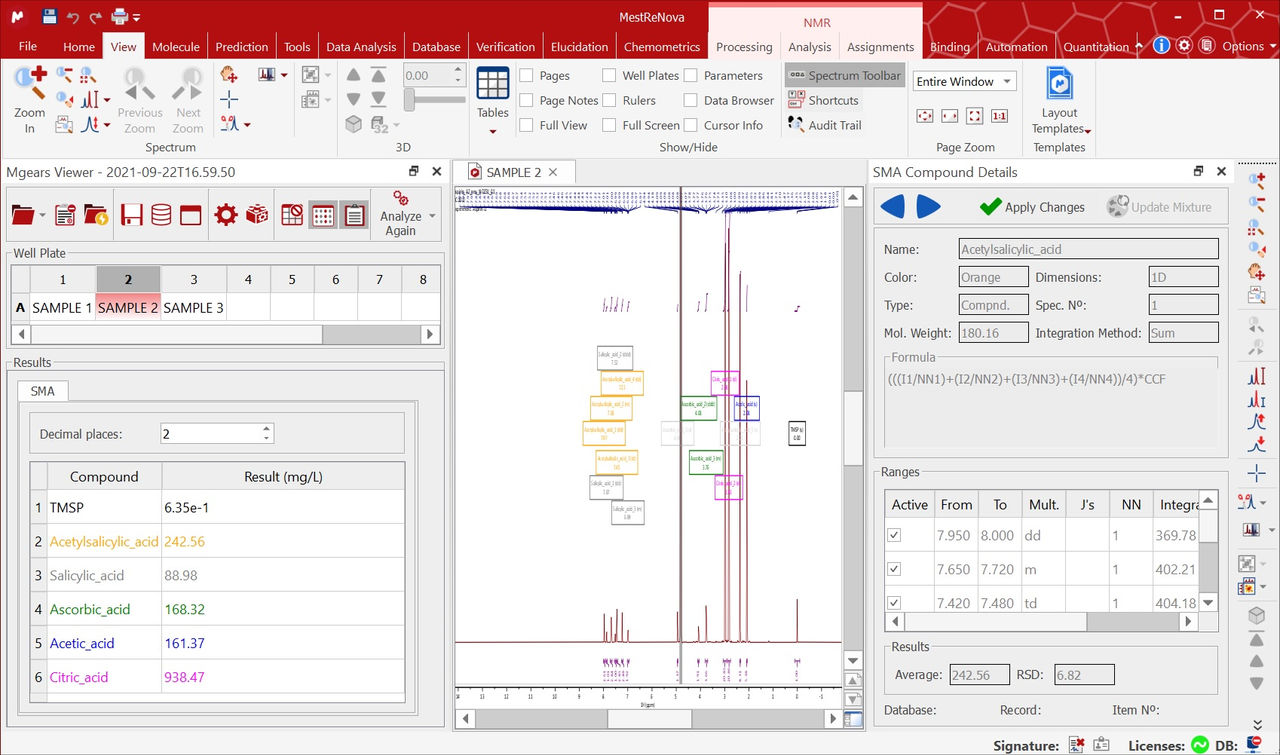This screenshot has width=1280, height=755.
Task: Click the Update Mixture button
Action: pyautogui.click(x=1160, y=207)
